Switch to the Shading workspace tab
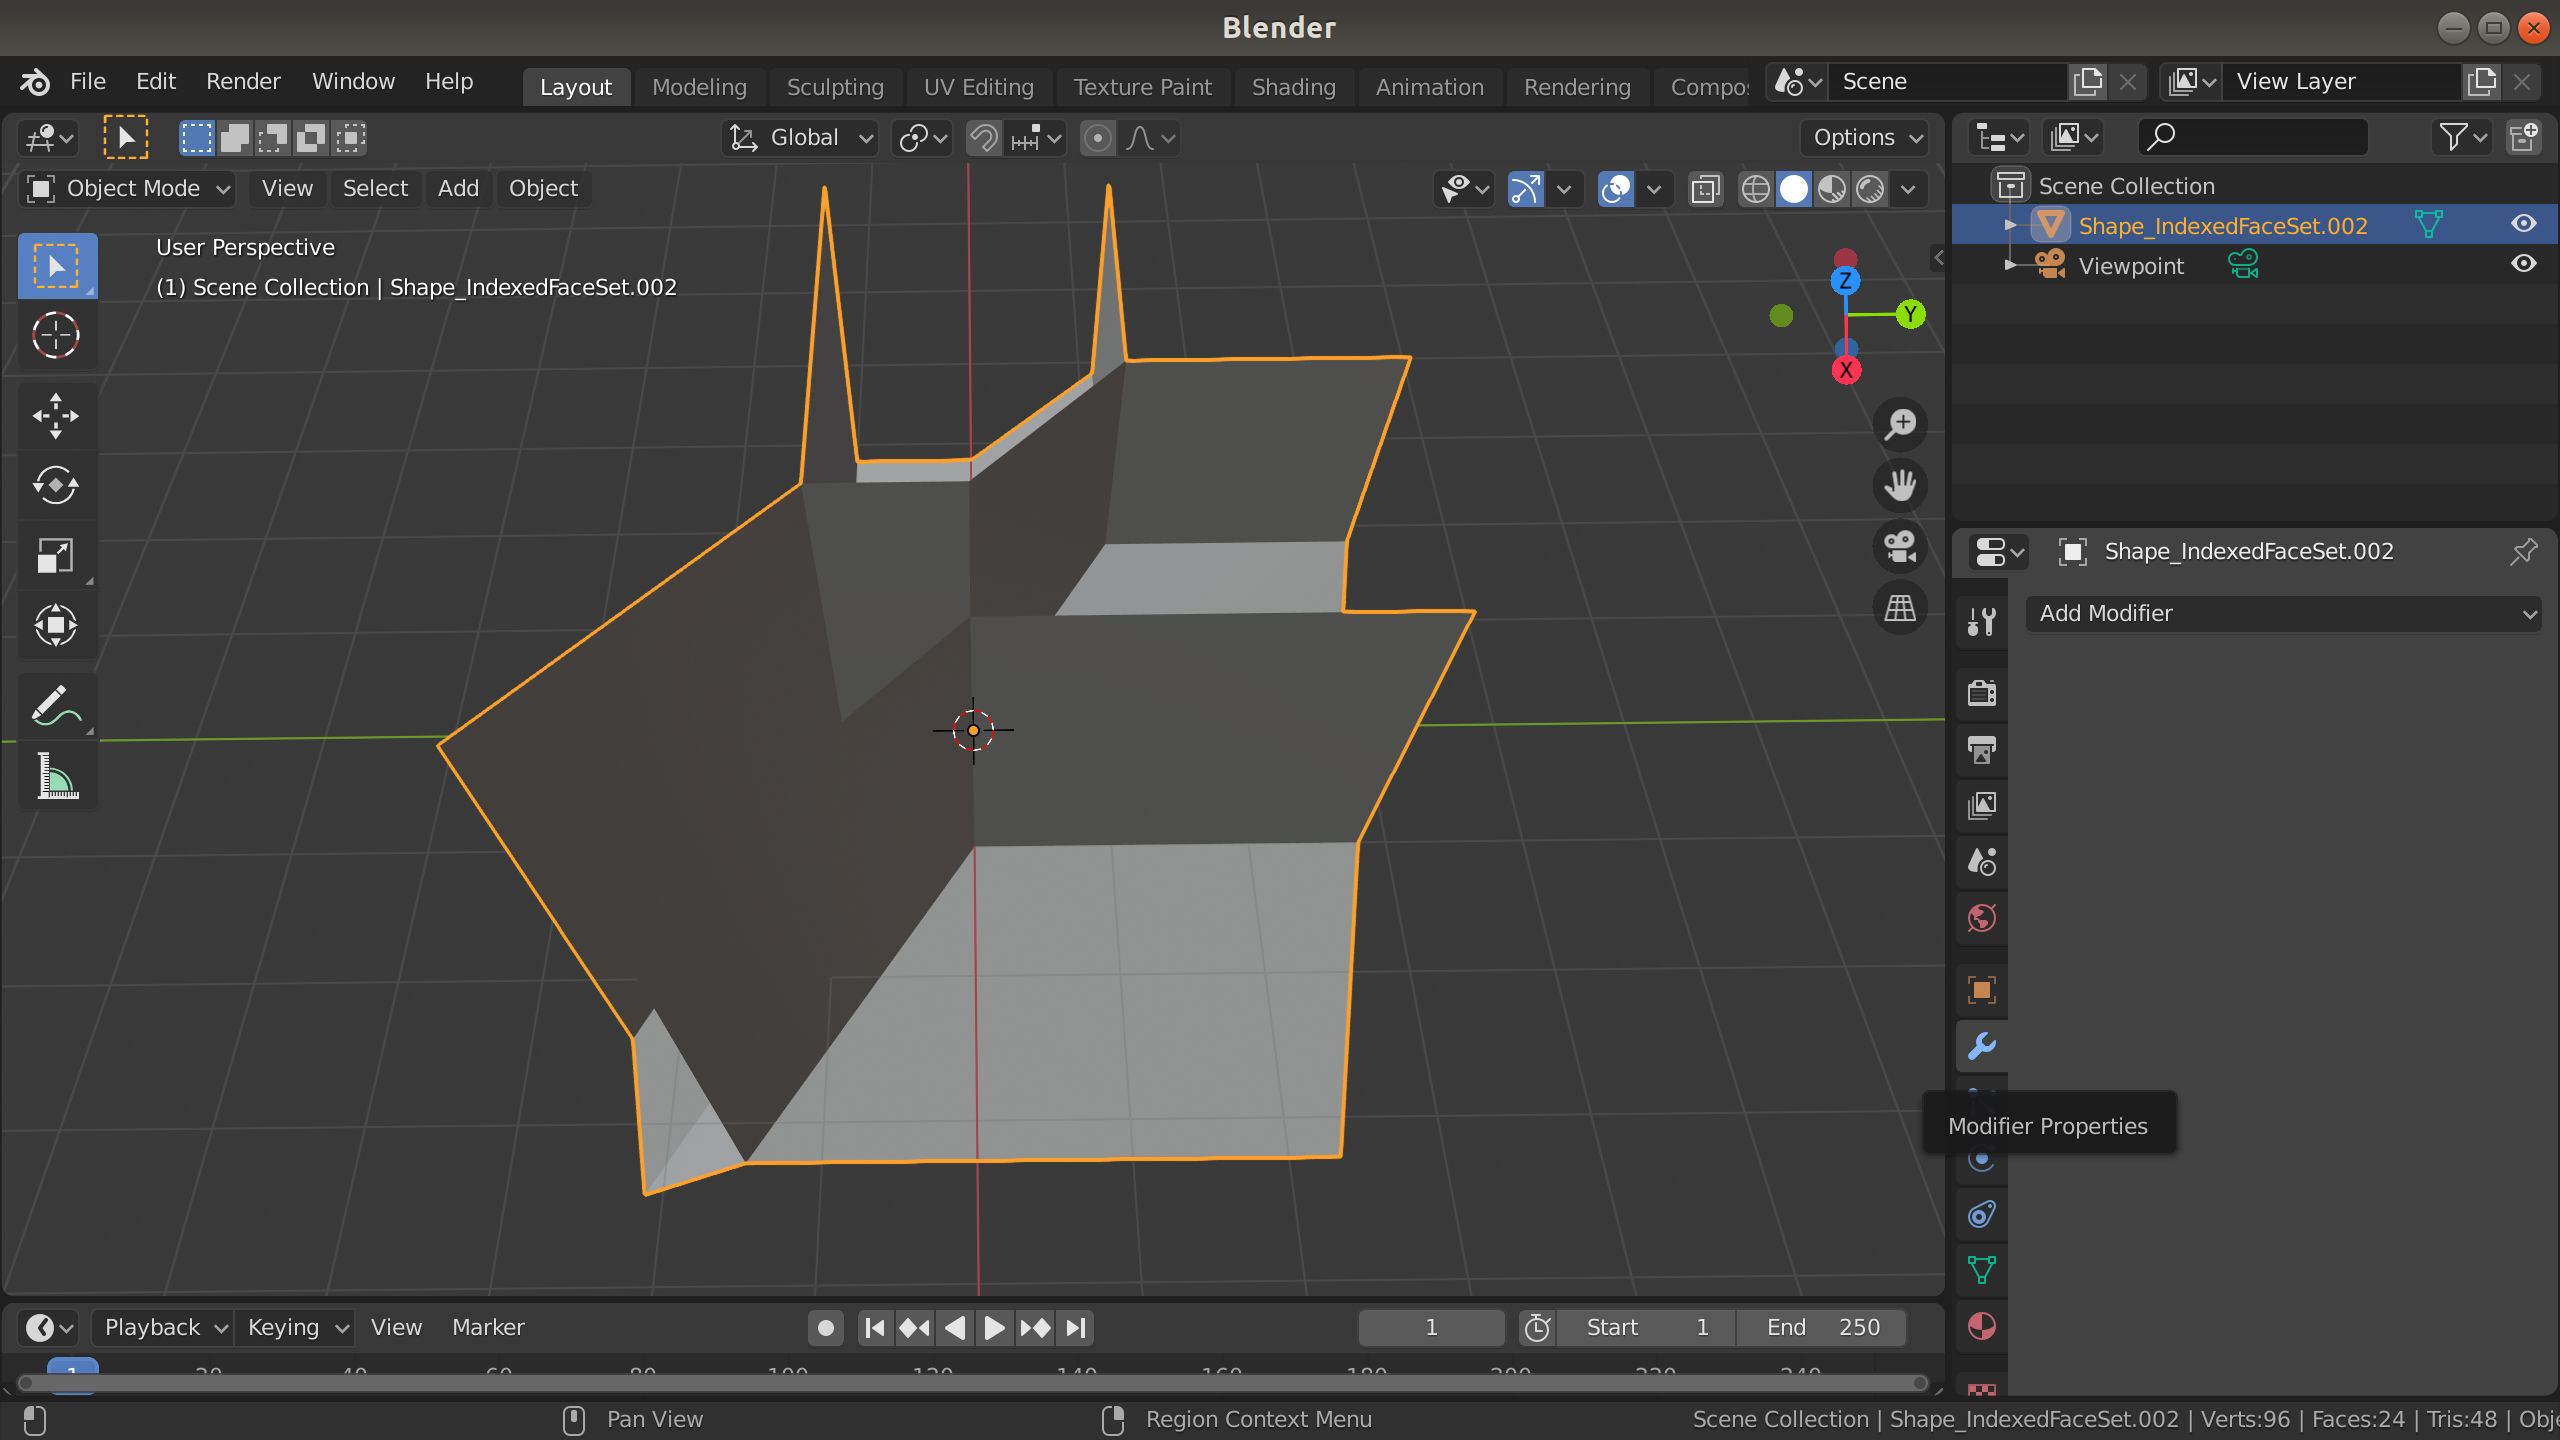2560x1440 pixels. pyautogui.click(x=1293, y=87)
